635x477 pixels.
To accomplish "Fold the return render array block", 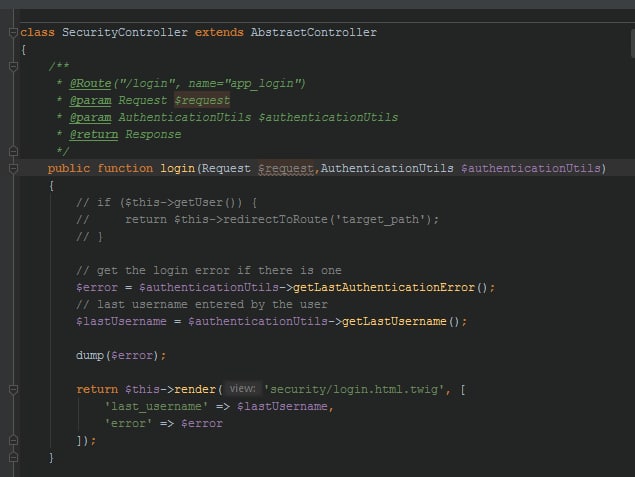I will [13, 389].
